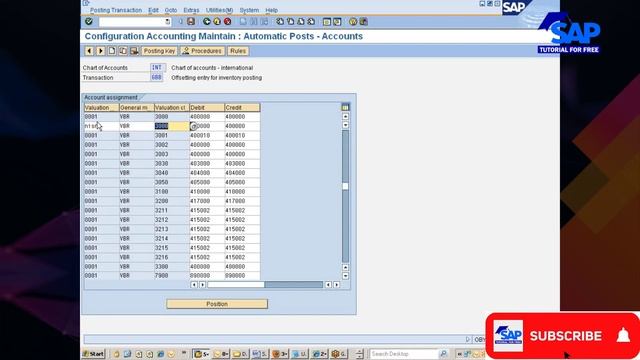This screenshot has height=360, width=640.
Task: Click the Search Desktop input field
Action: [x=403, y=353]
